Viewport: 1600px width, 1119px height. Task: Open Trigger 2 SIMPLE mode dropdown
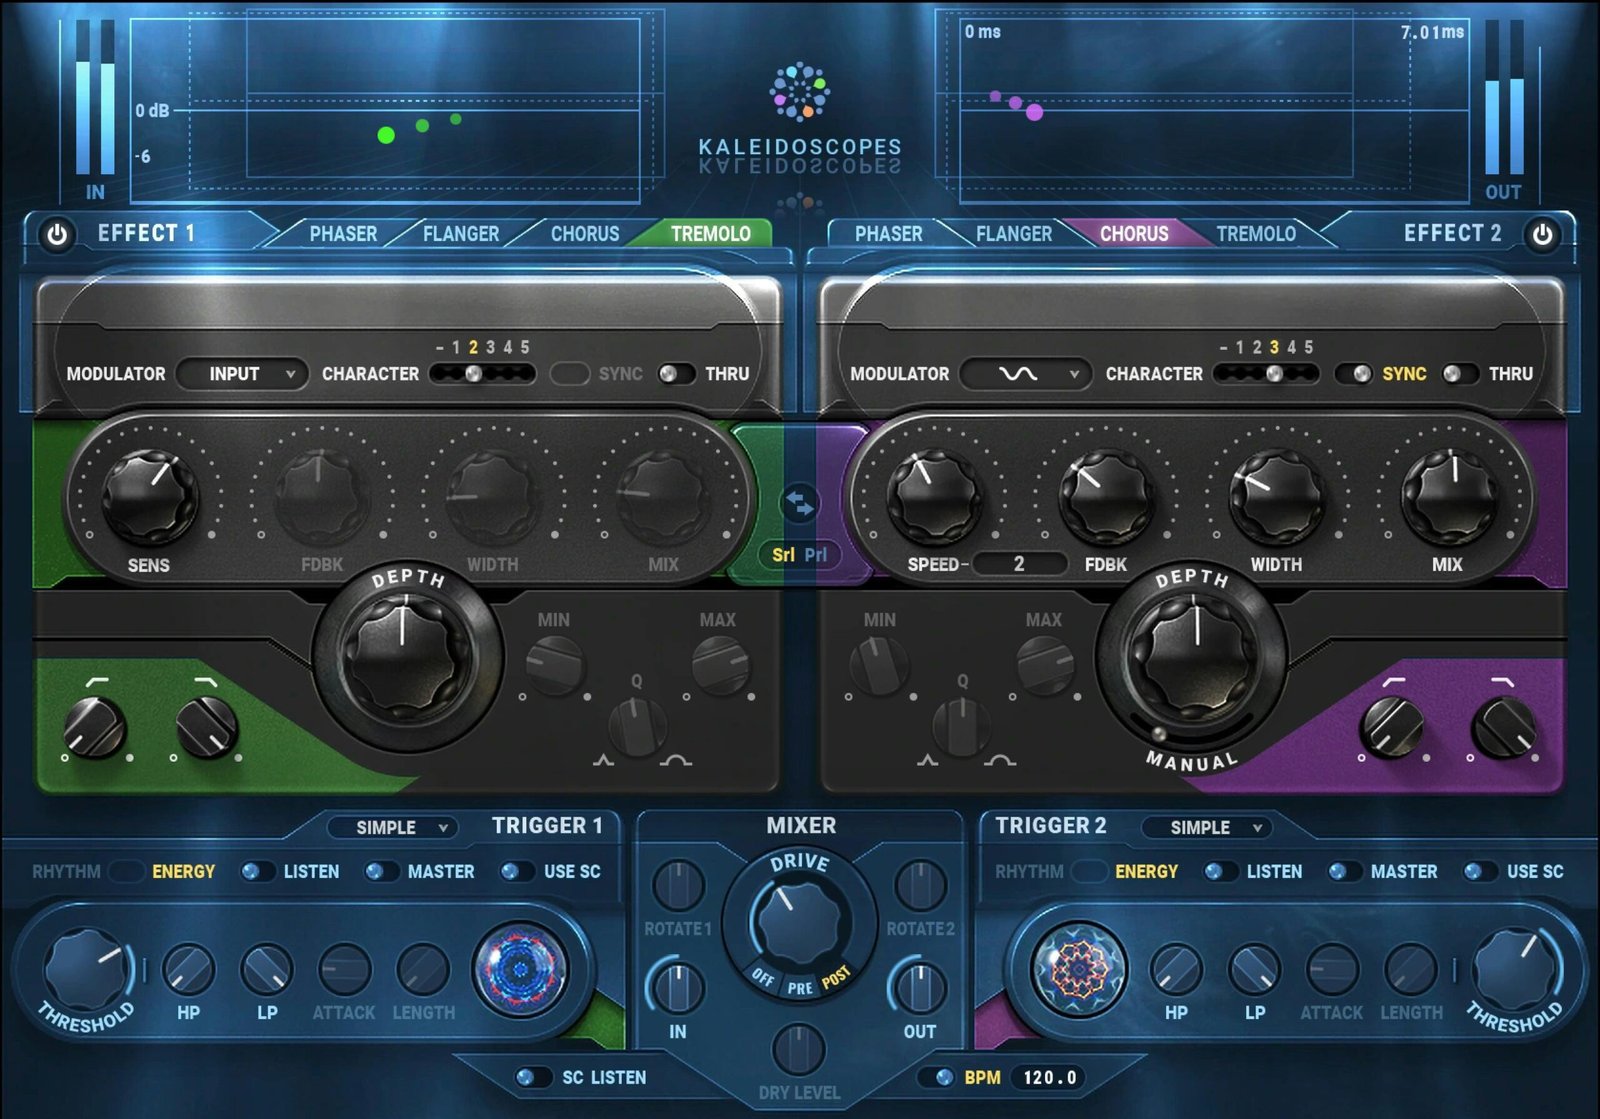pyautogui.click(x=1208, y=828)
